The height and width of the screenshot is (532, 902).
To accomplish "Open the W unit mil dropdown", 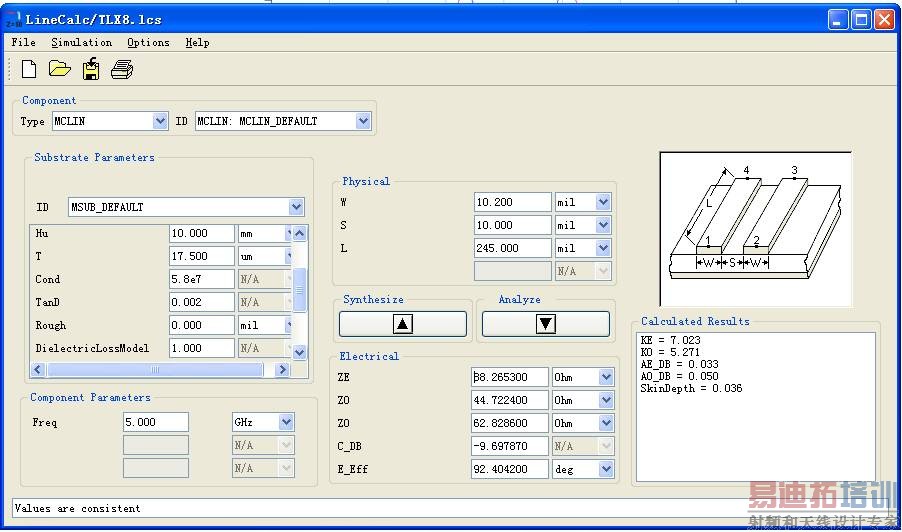I will pyautogui.click(x=603, y=202).
